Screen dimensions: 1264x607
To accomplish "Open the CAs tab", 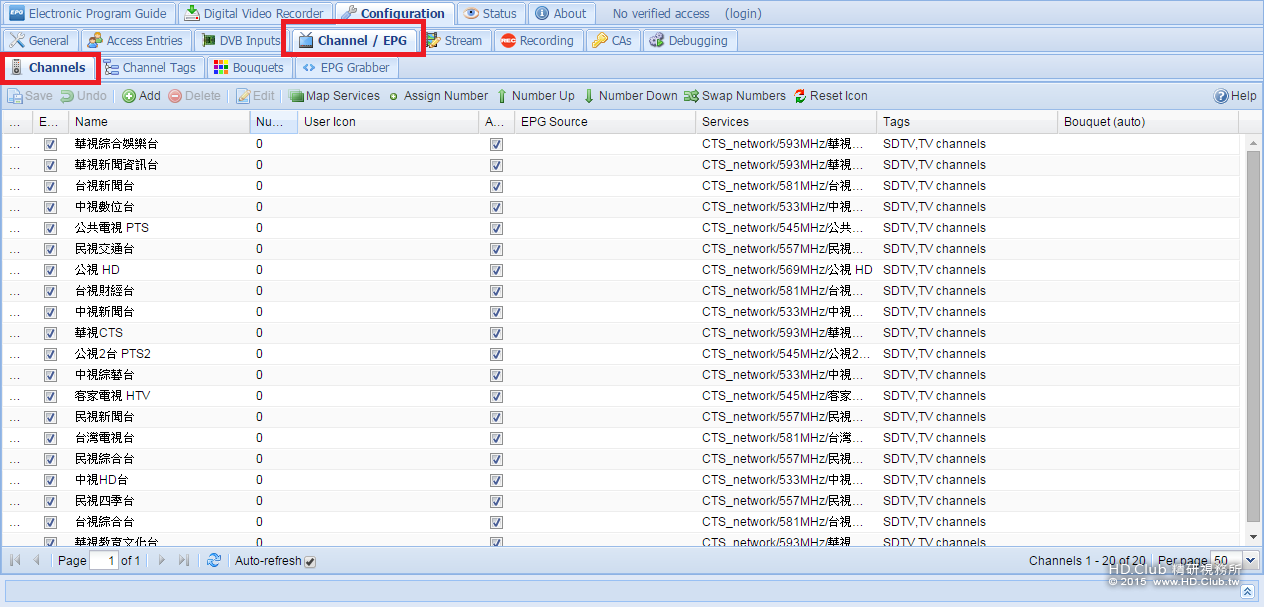I will point(611,41).
